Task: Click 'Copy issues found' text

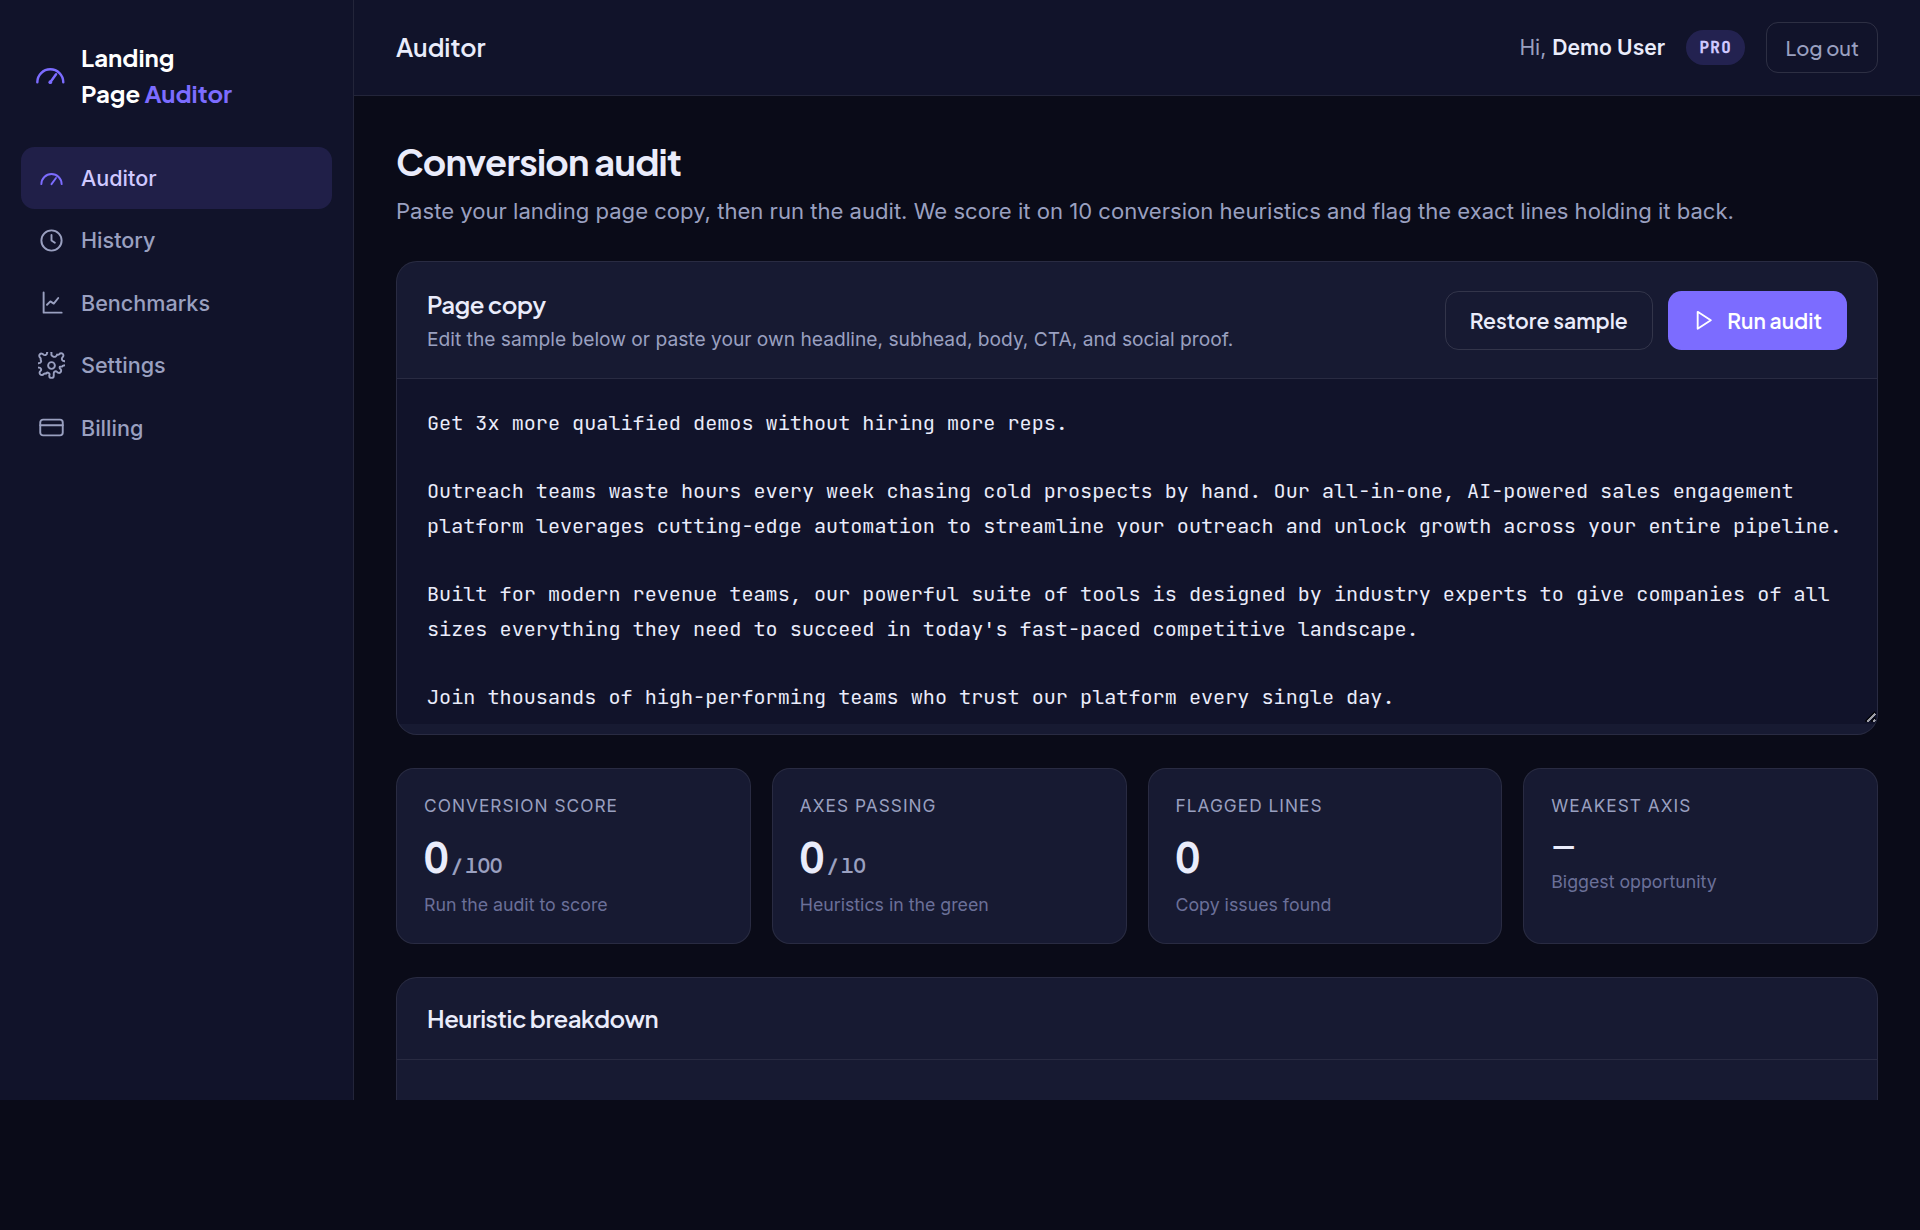Action: pyautogui.click(x=1253, y=905)
